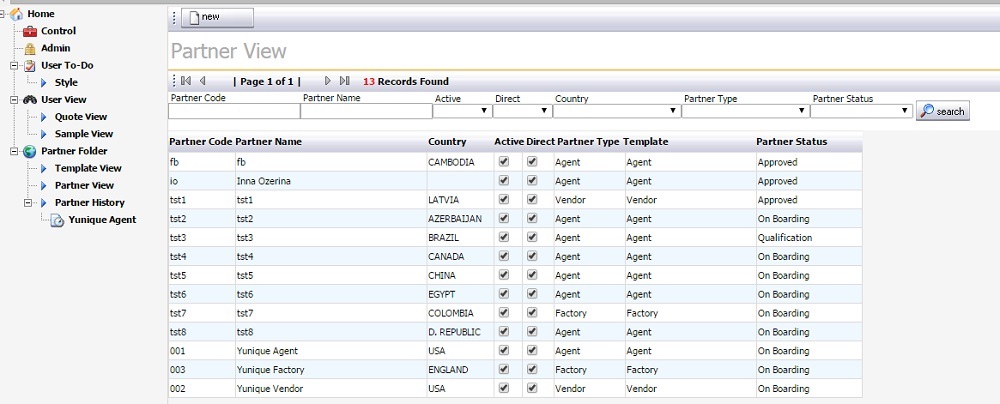
Task: Collapse the Home tree node
Action: (2, 14)
